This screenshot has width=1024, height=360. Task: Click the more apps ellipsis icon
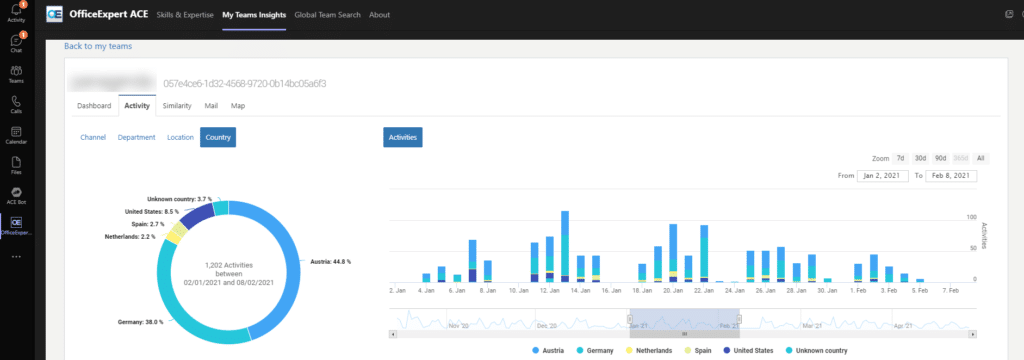point(16,257)
